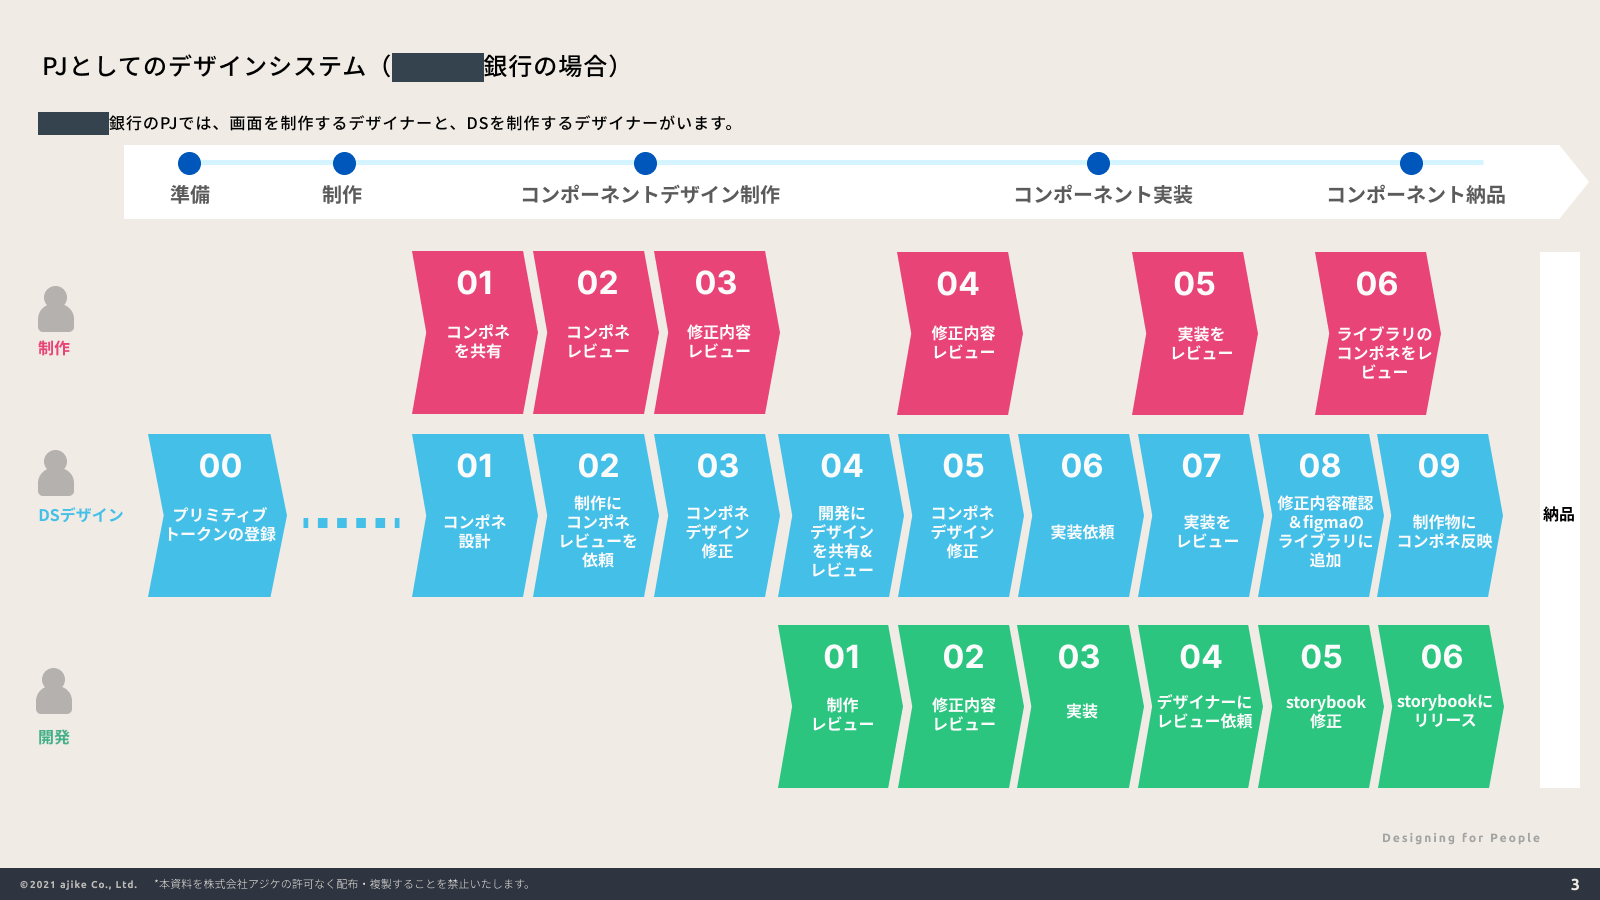
Task: Click the Designing for People tagline
Action: [x=1461, y=838]
